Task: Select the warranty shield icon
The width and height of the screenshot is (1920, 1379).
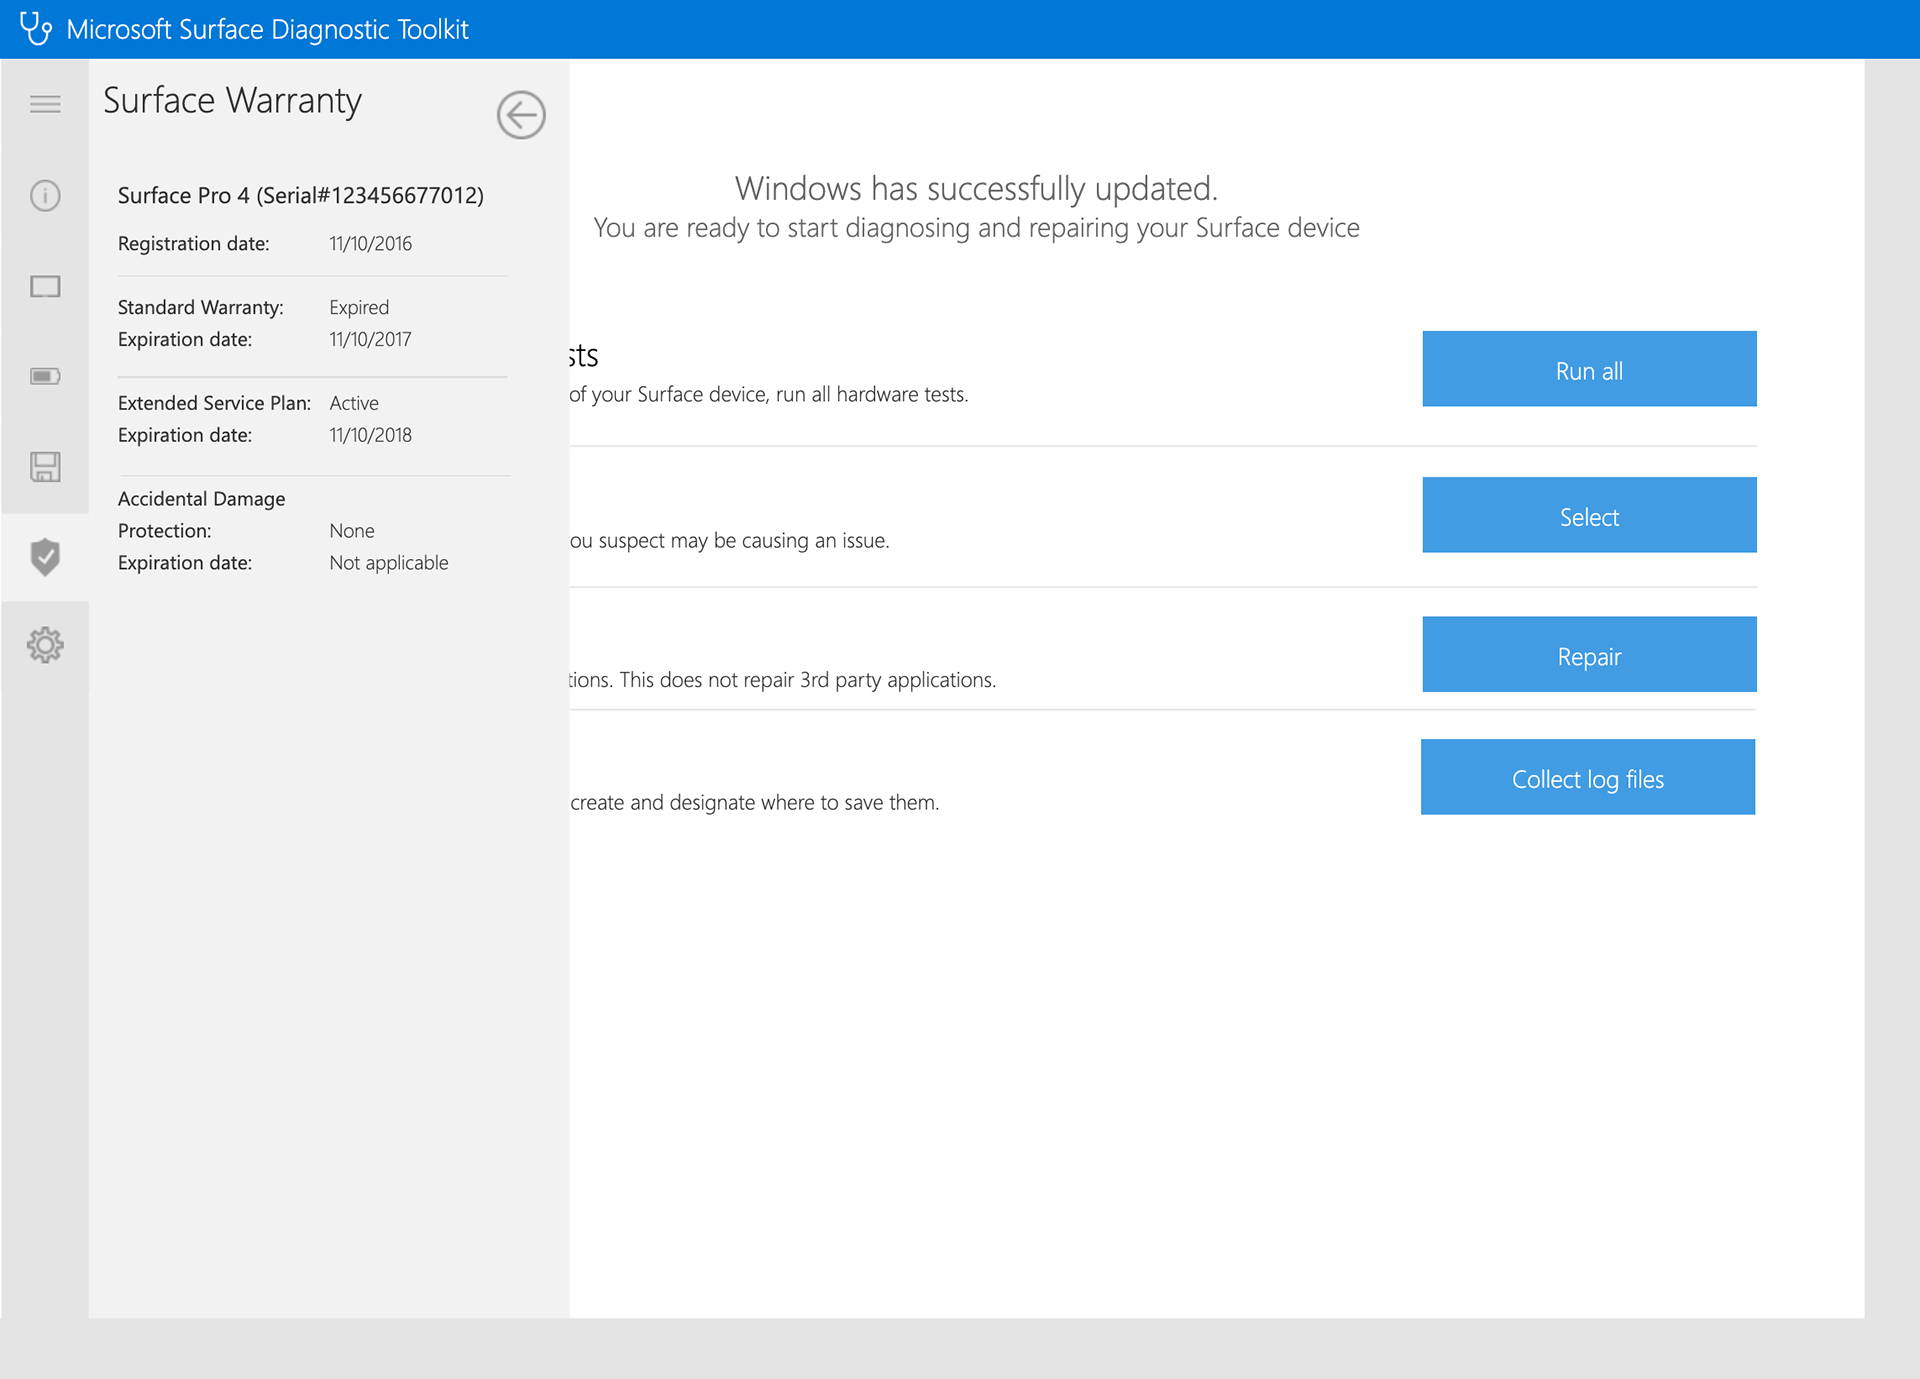Action: [45, 557]
